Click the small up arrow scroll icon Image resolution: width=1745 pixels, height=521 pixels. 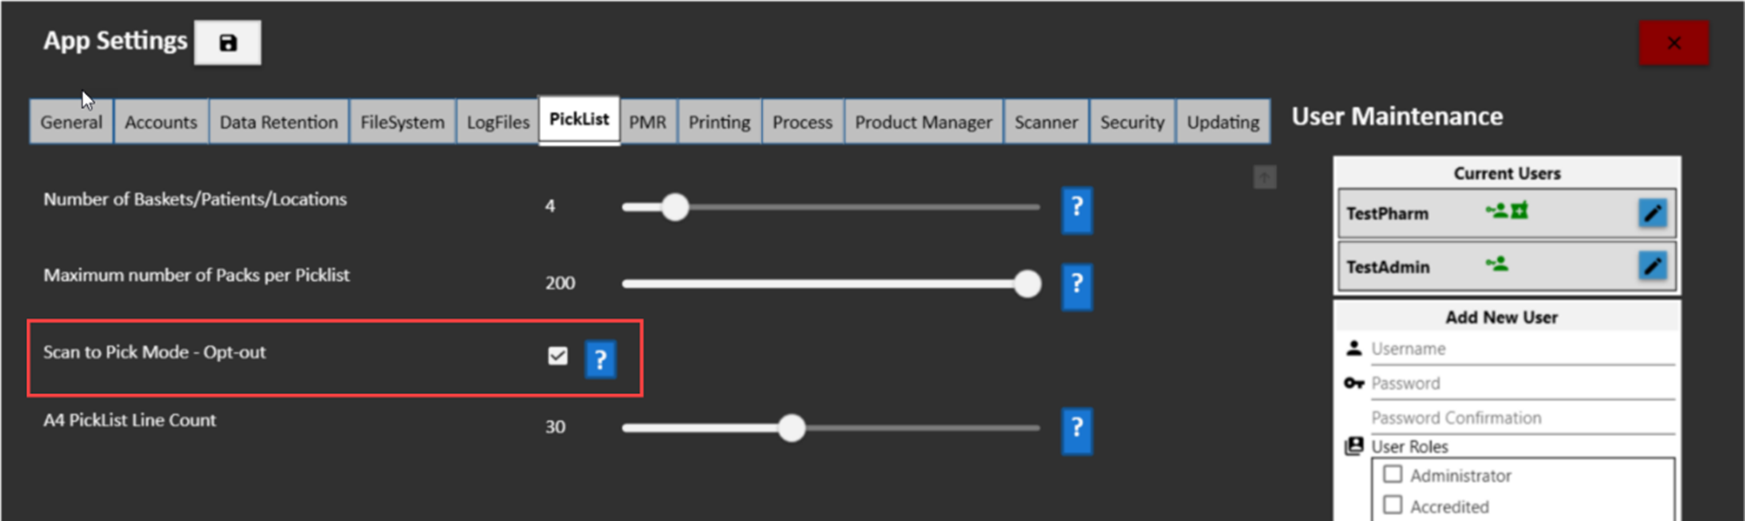(1264, 178)
